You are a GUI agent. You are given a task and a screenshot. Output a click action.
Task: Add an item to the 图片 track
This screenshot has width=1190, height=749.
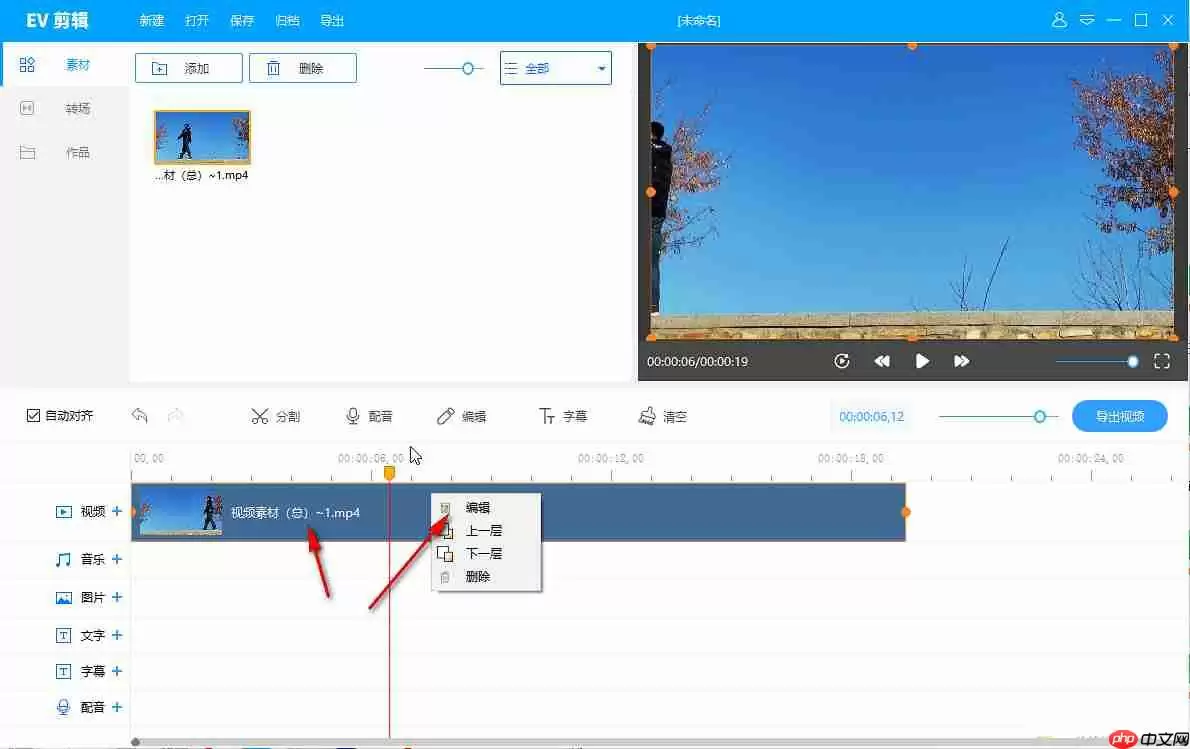[117, 597]
